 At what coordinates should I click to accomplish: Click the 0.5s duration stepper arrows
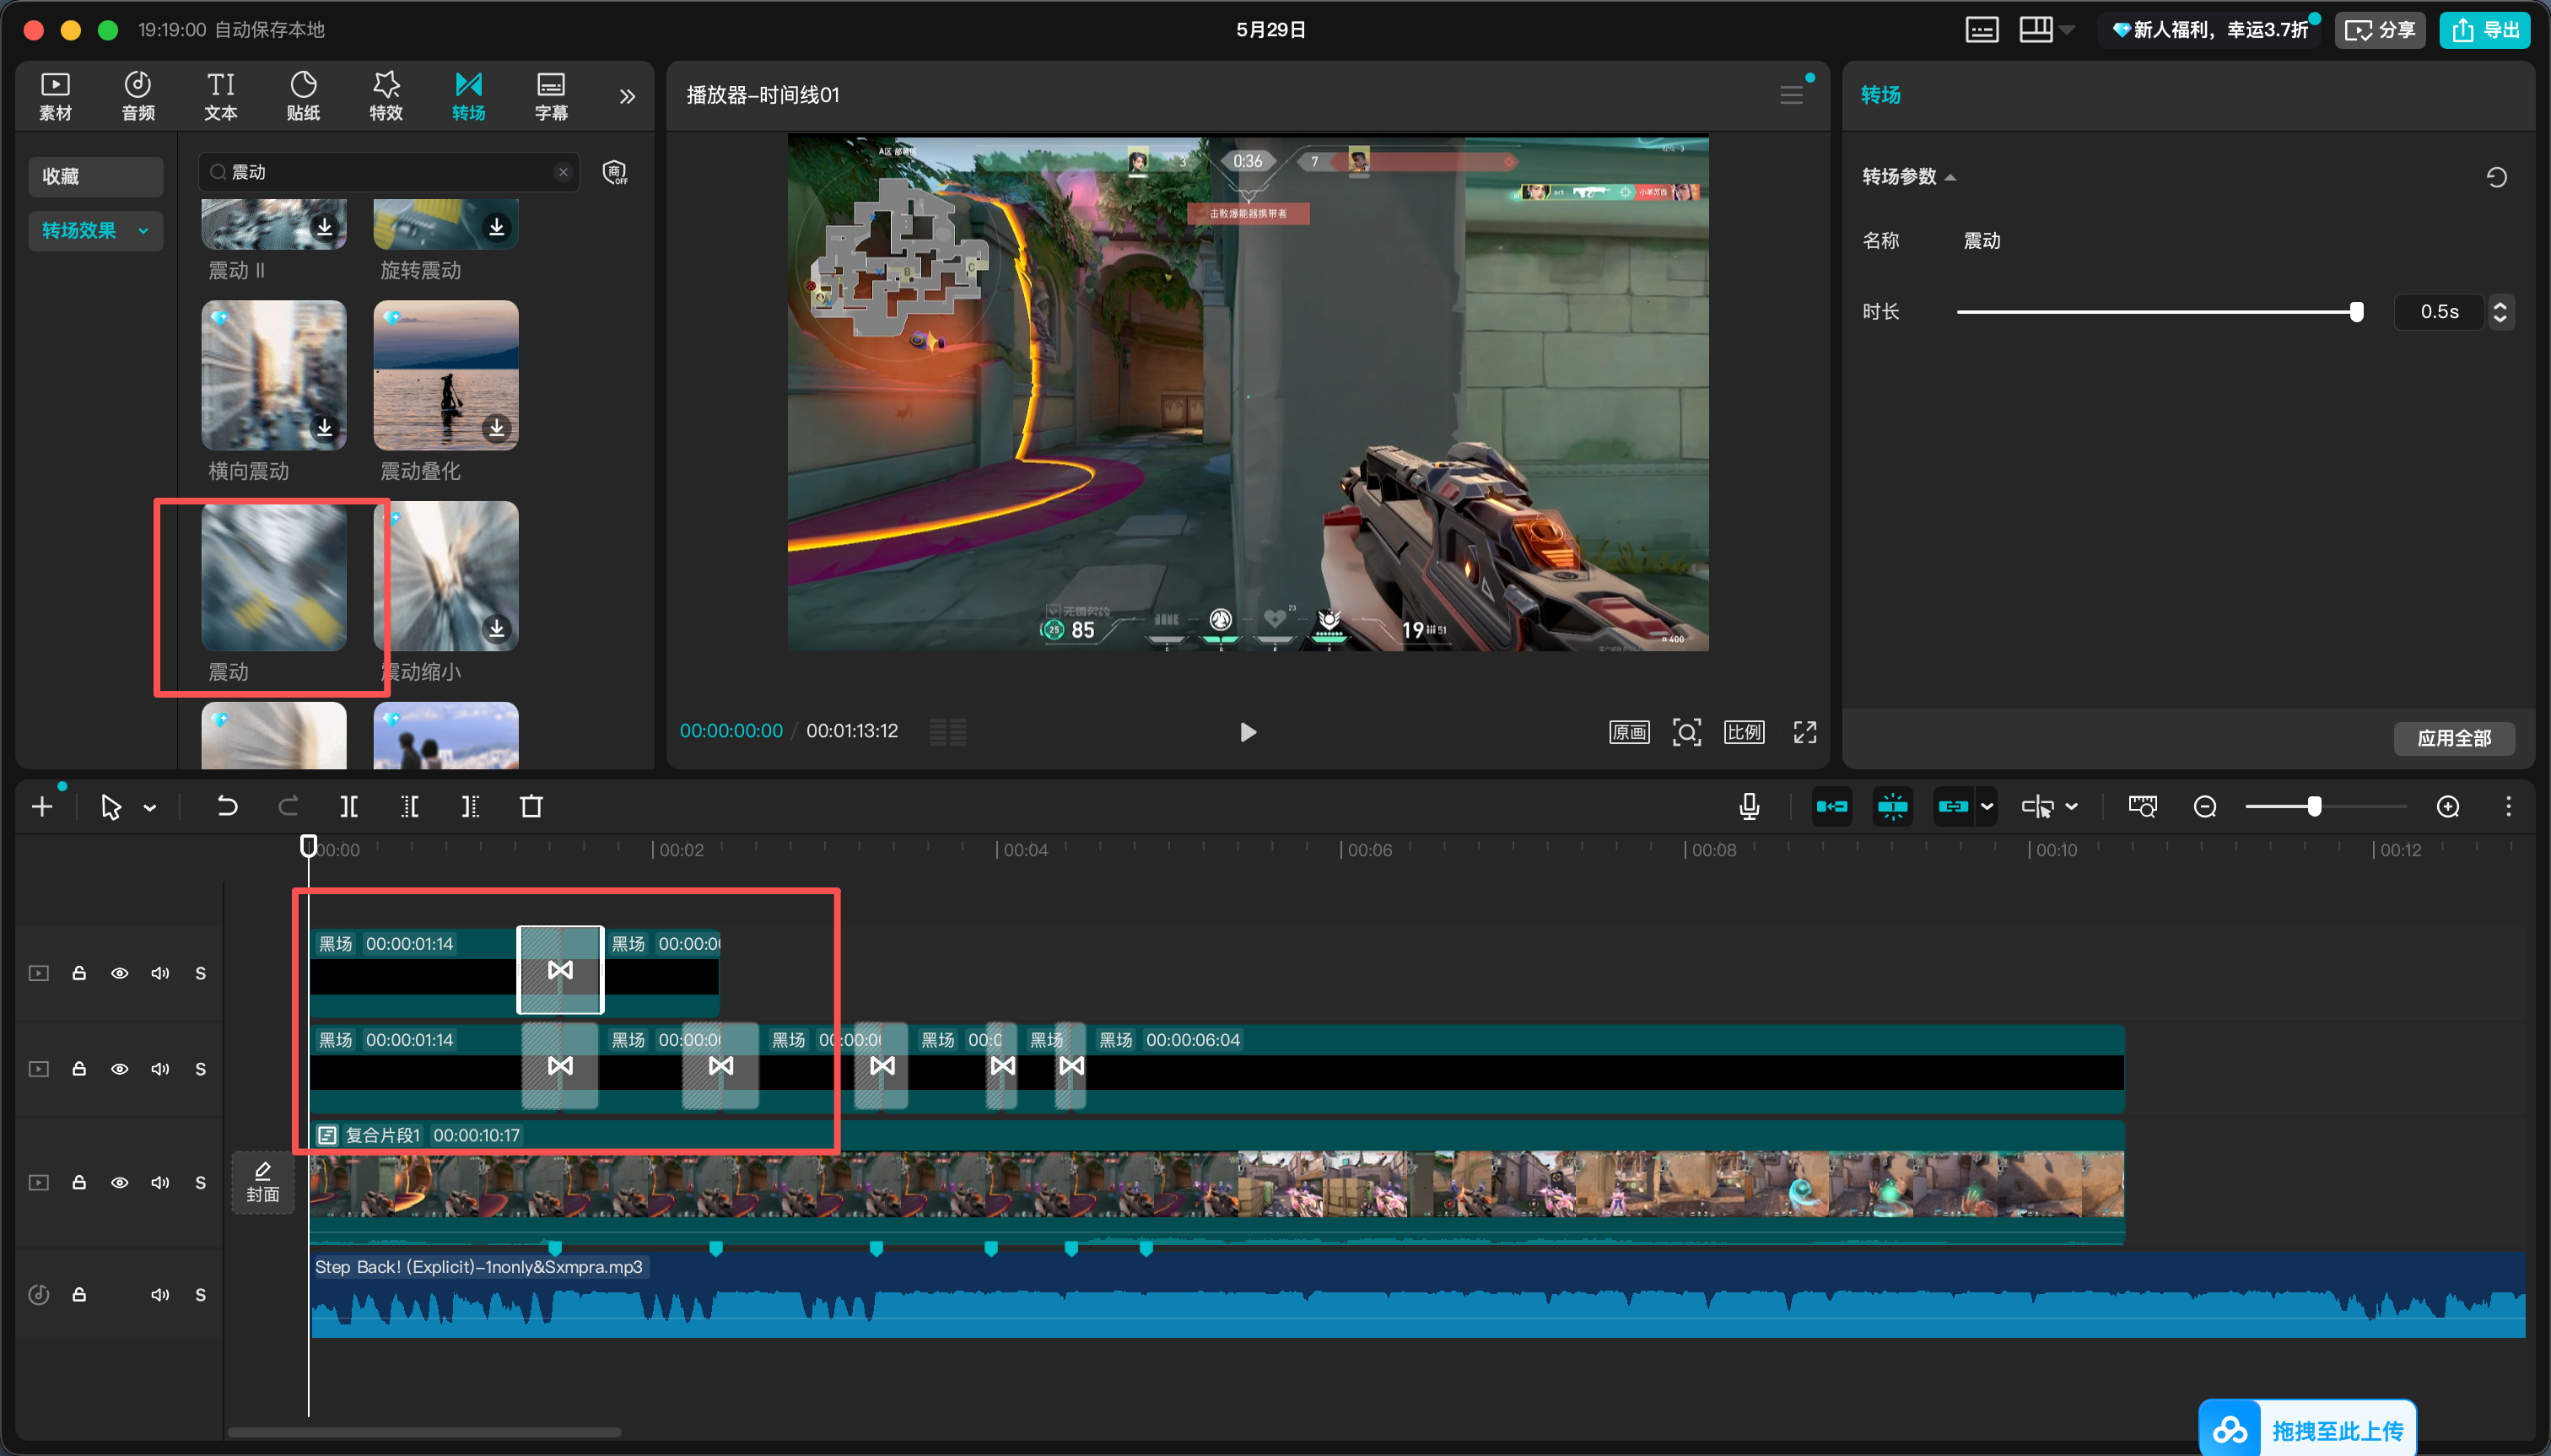tap(2500, 312)
